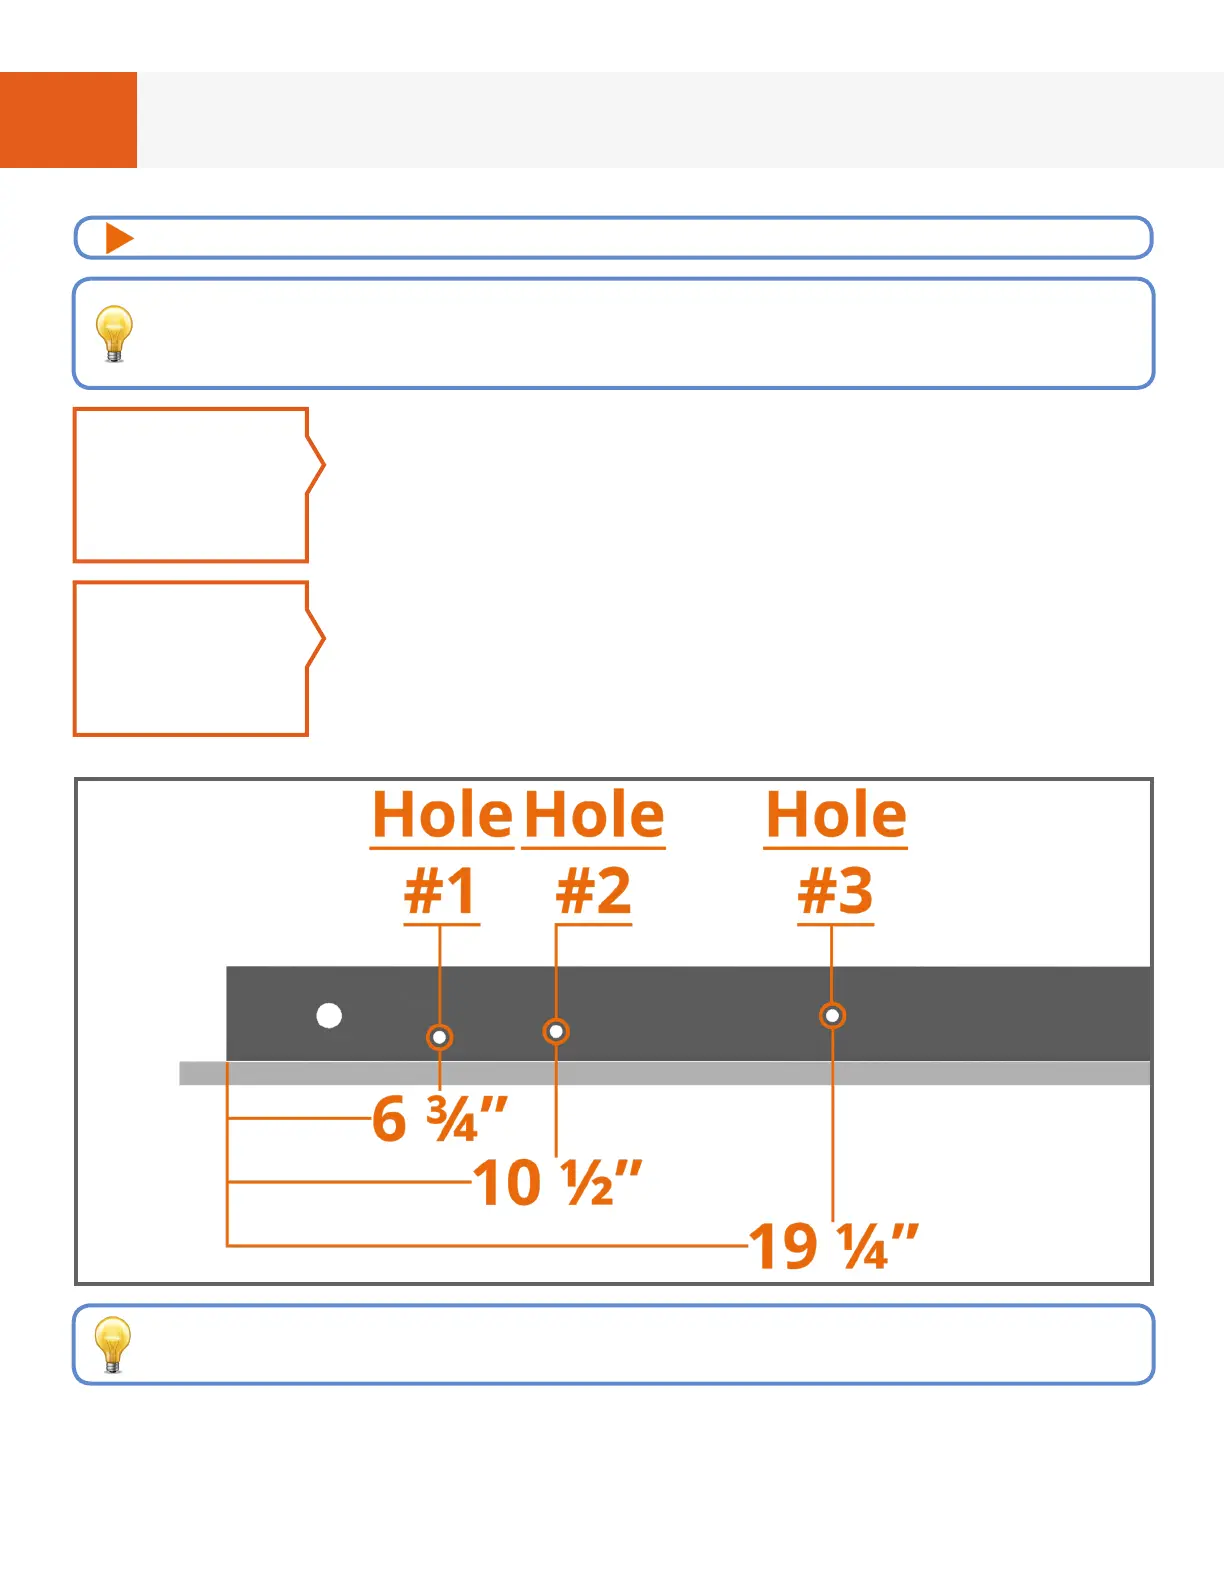Click the orange play triangle arrow
This screenshot has width=1224, height=1584.
(119, 238)
